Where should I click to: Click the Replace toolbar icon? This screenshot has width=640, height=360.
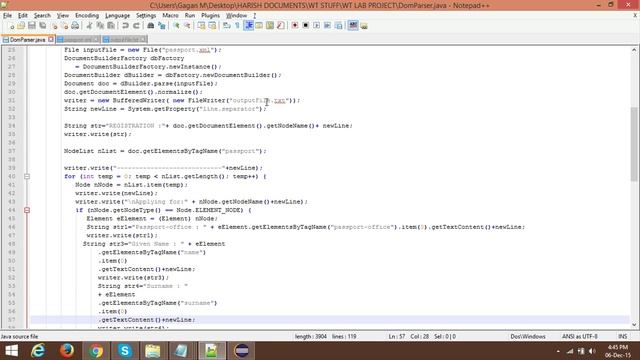pyautogui.click(x=162, y=26)
